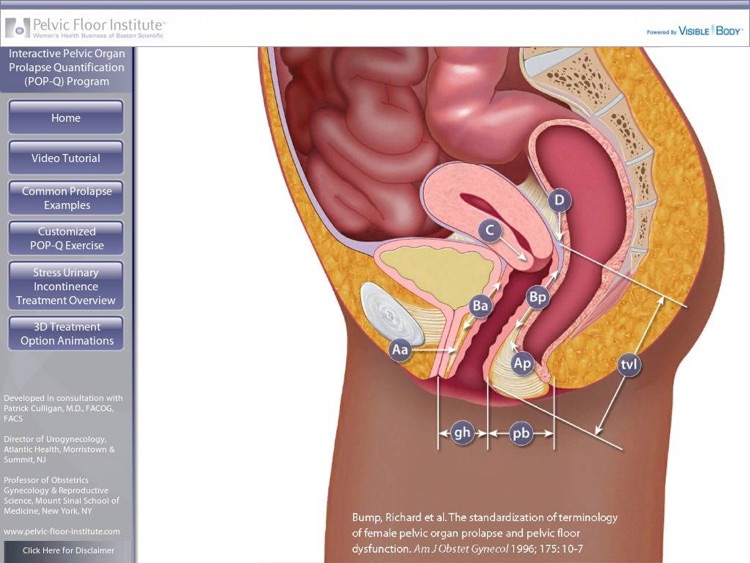The image size is (750, 563).
Task: Open Stress Urinary Incontinence Treatment Overview
Action: tap(66, 286)
